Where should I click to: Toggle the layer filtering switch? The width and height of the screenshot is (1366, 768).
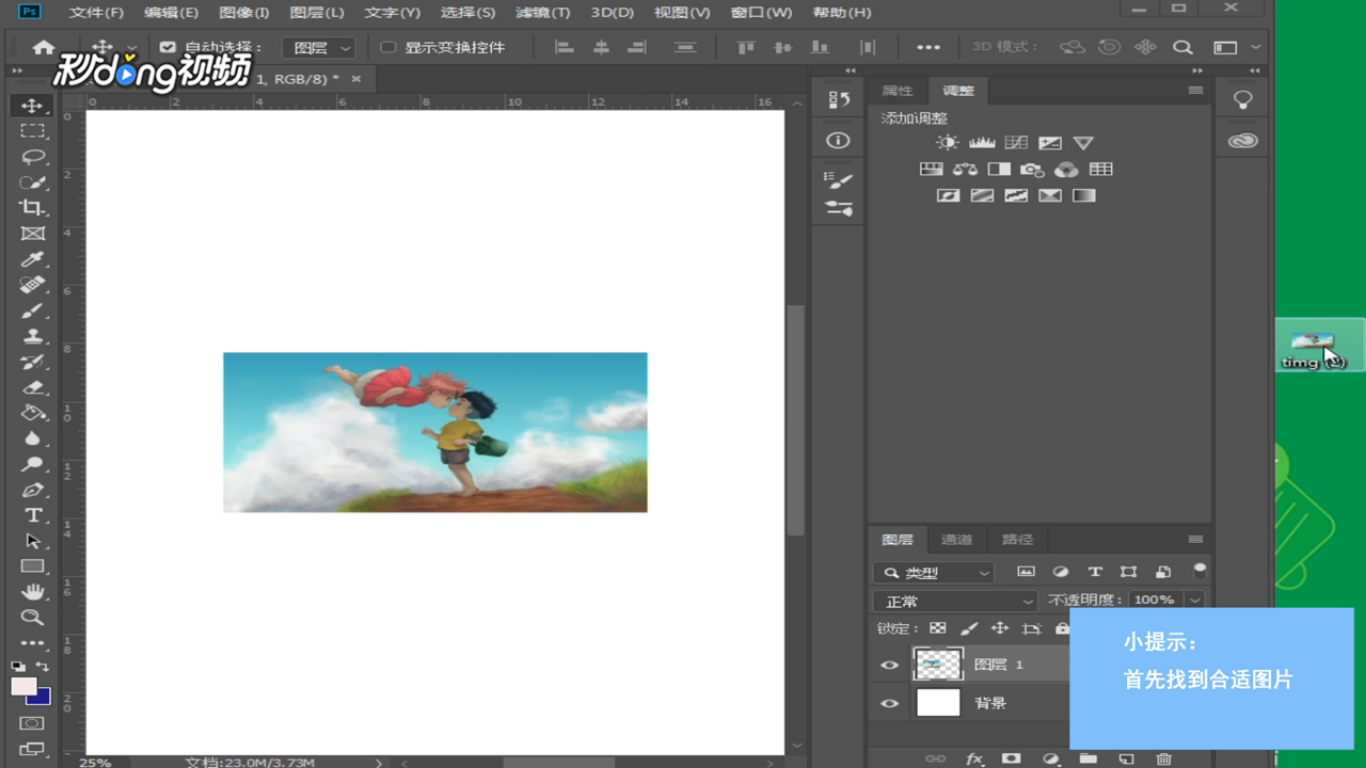pos(1199,571)
